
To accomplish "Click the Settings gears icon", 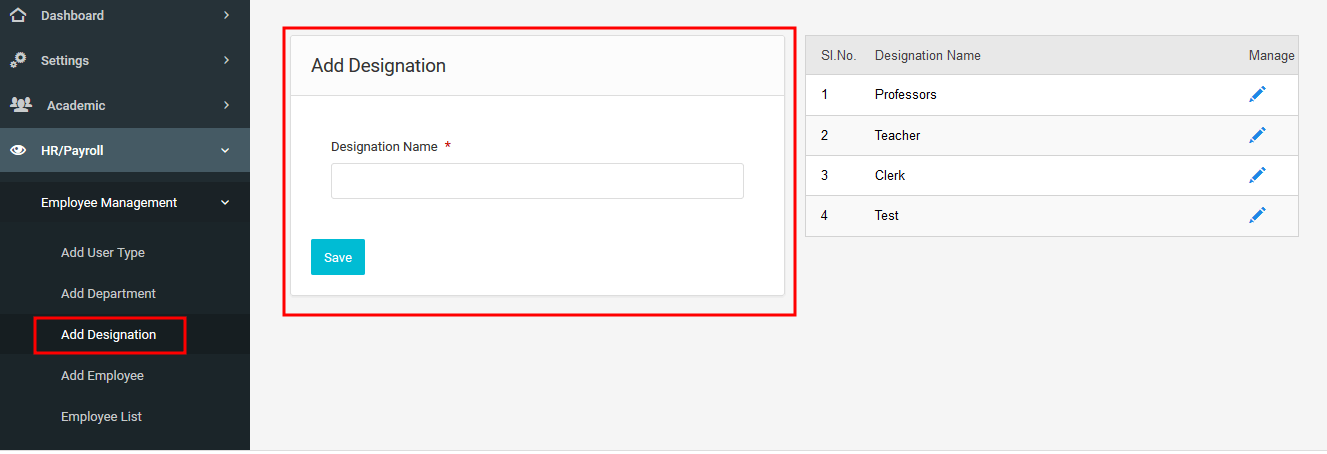I will pos(18,60).
